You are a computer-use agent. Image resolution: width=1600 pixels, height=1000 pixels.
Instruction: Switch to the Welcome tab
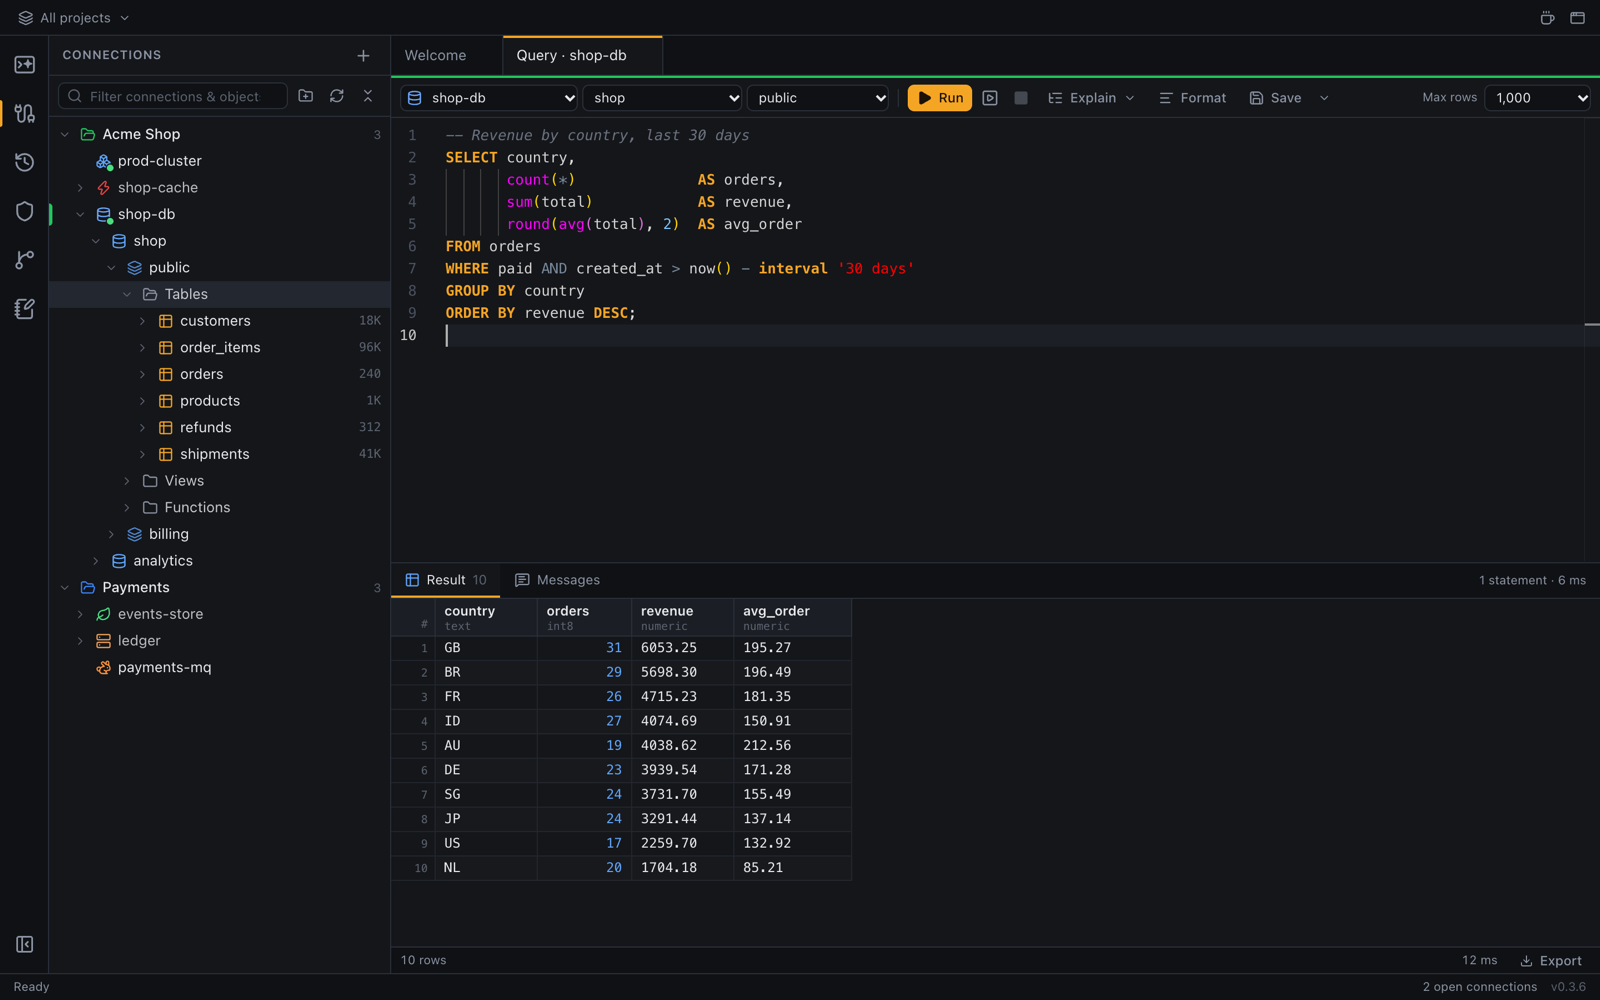[x=435, y=56]
